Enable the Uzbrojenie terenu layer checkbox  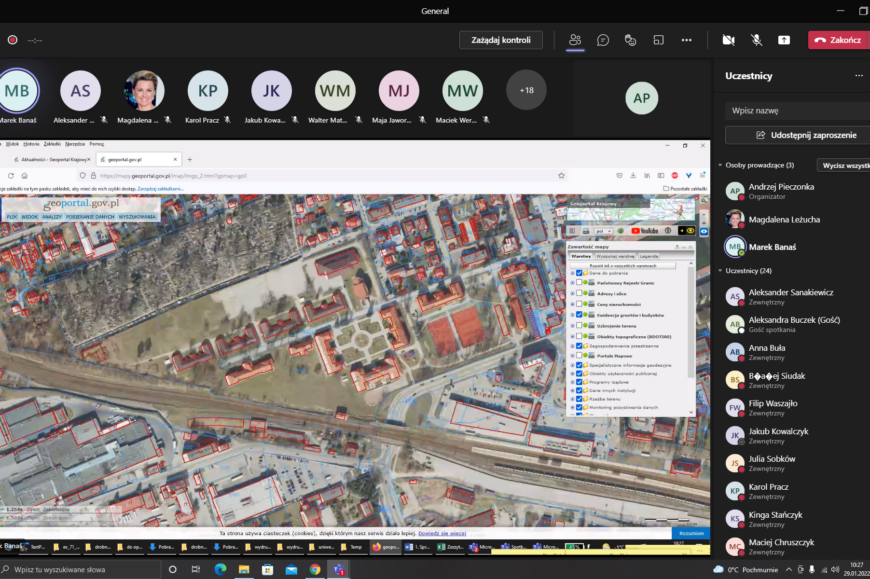tap(579, 326)
